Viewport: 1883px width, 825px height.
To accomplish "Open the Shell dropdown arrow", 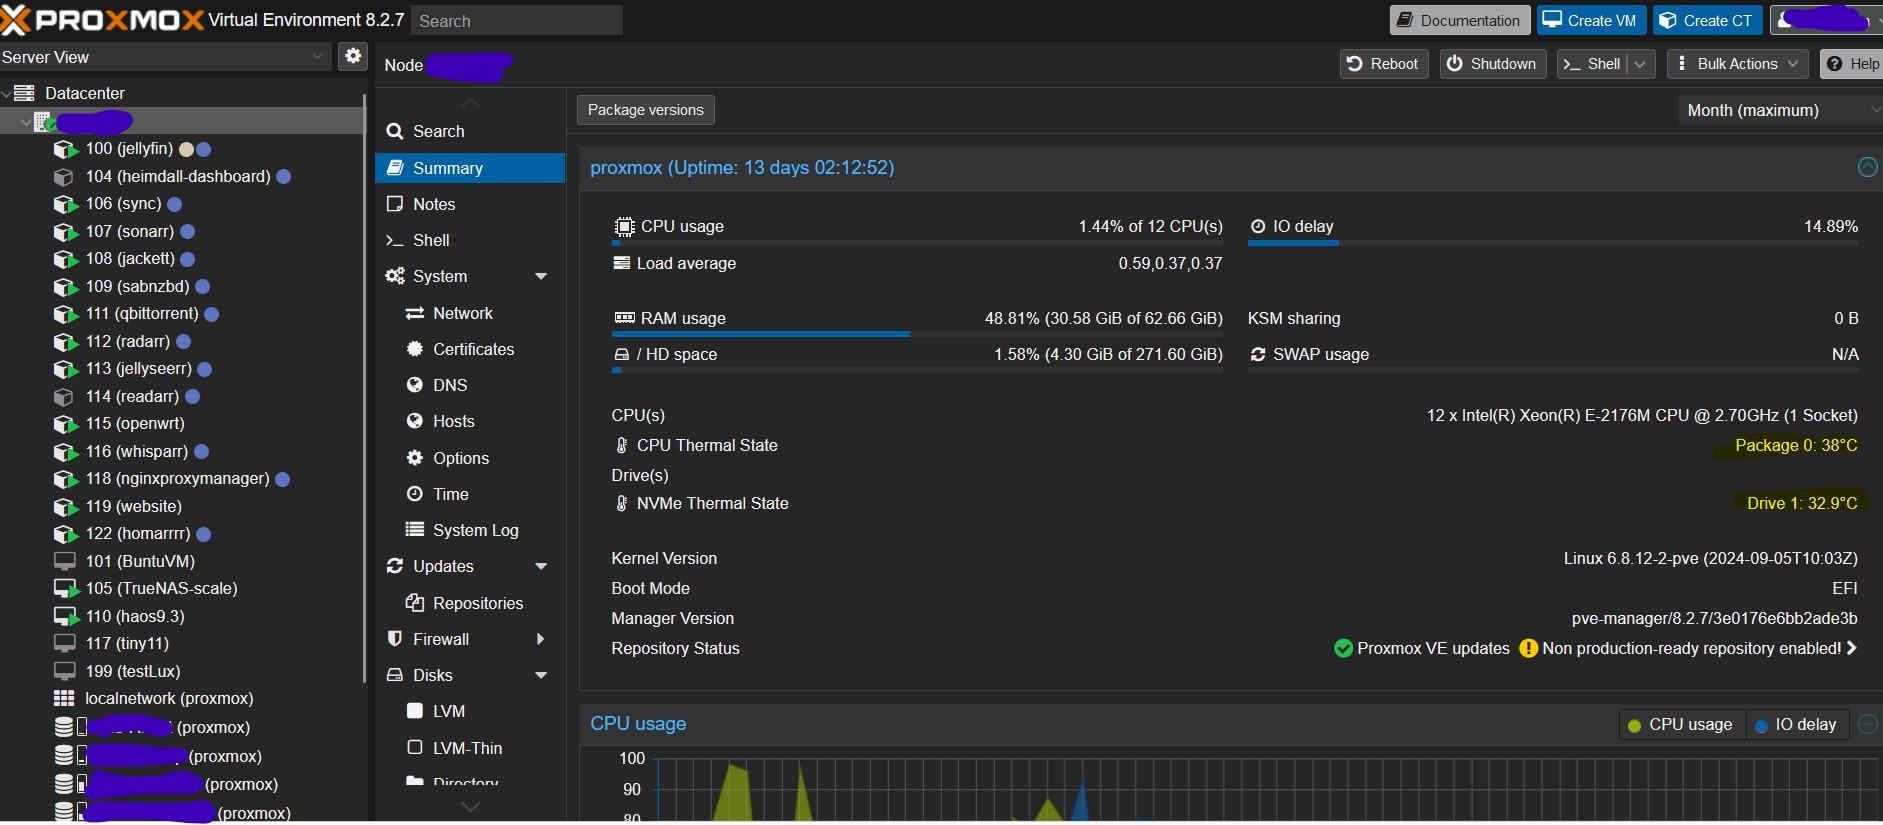I will point(1640,64).
